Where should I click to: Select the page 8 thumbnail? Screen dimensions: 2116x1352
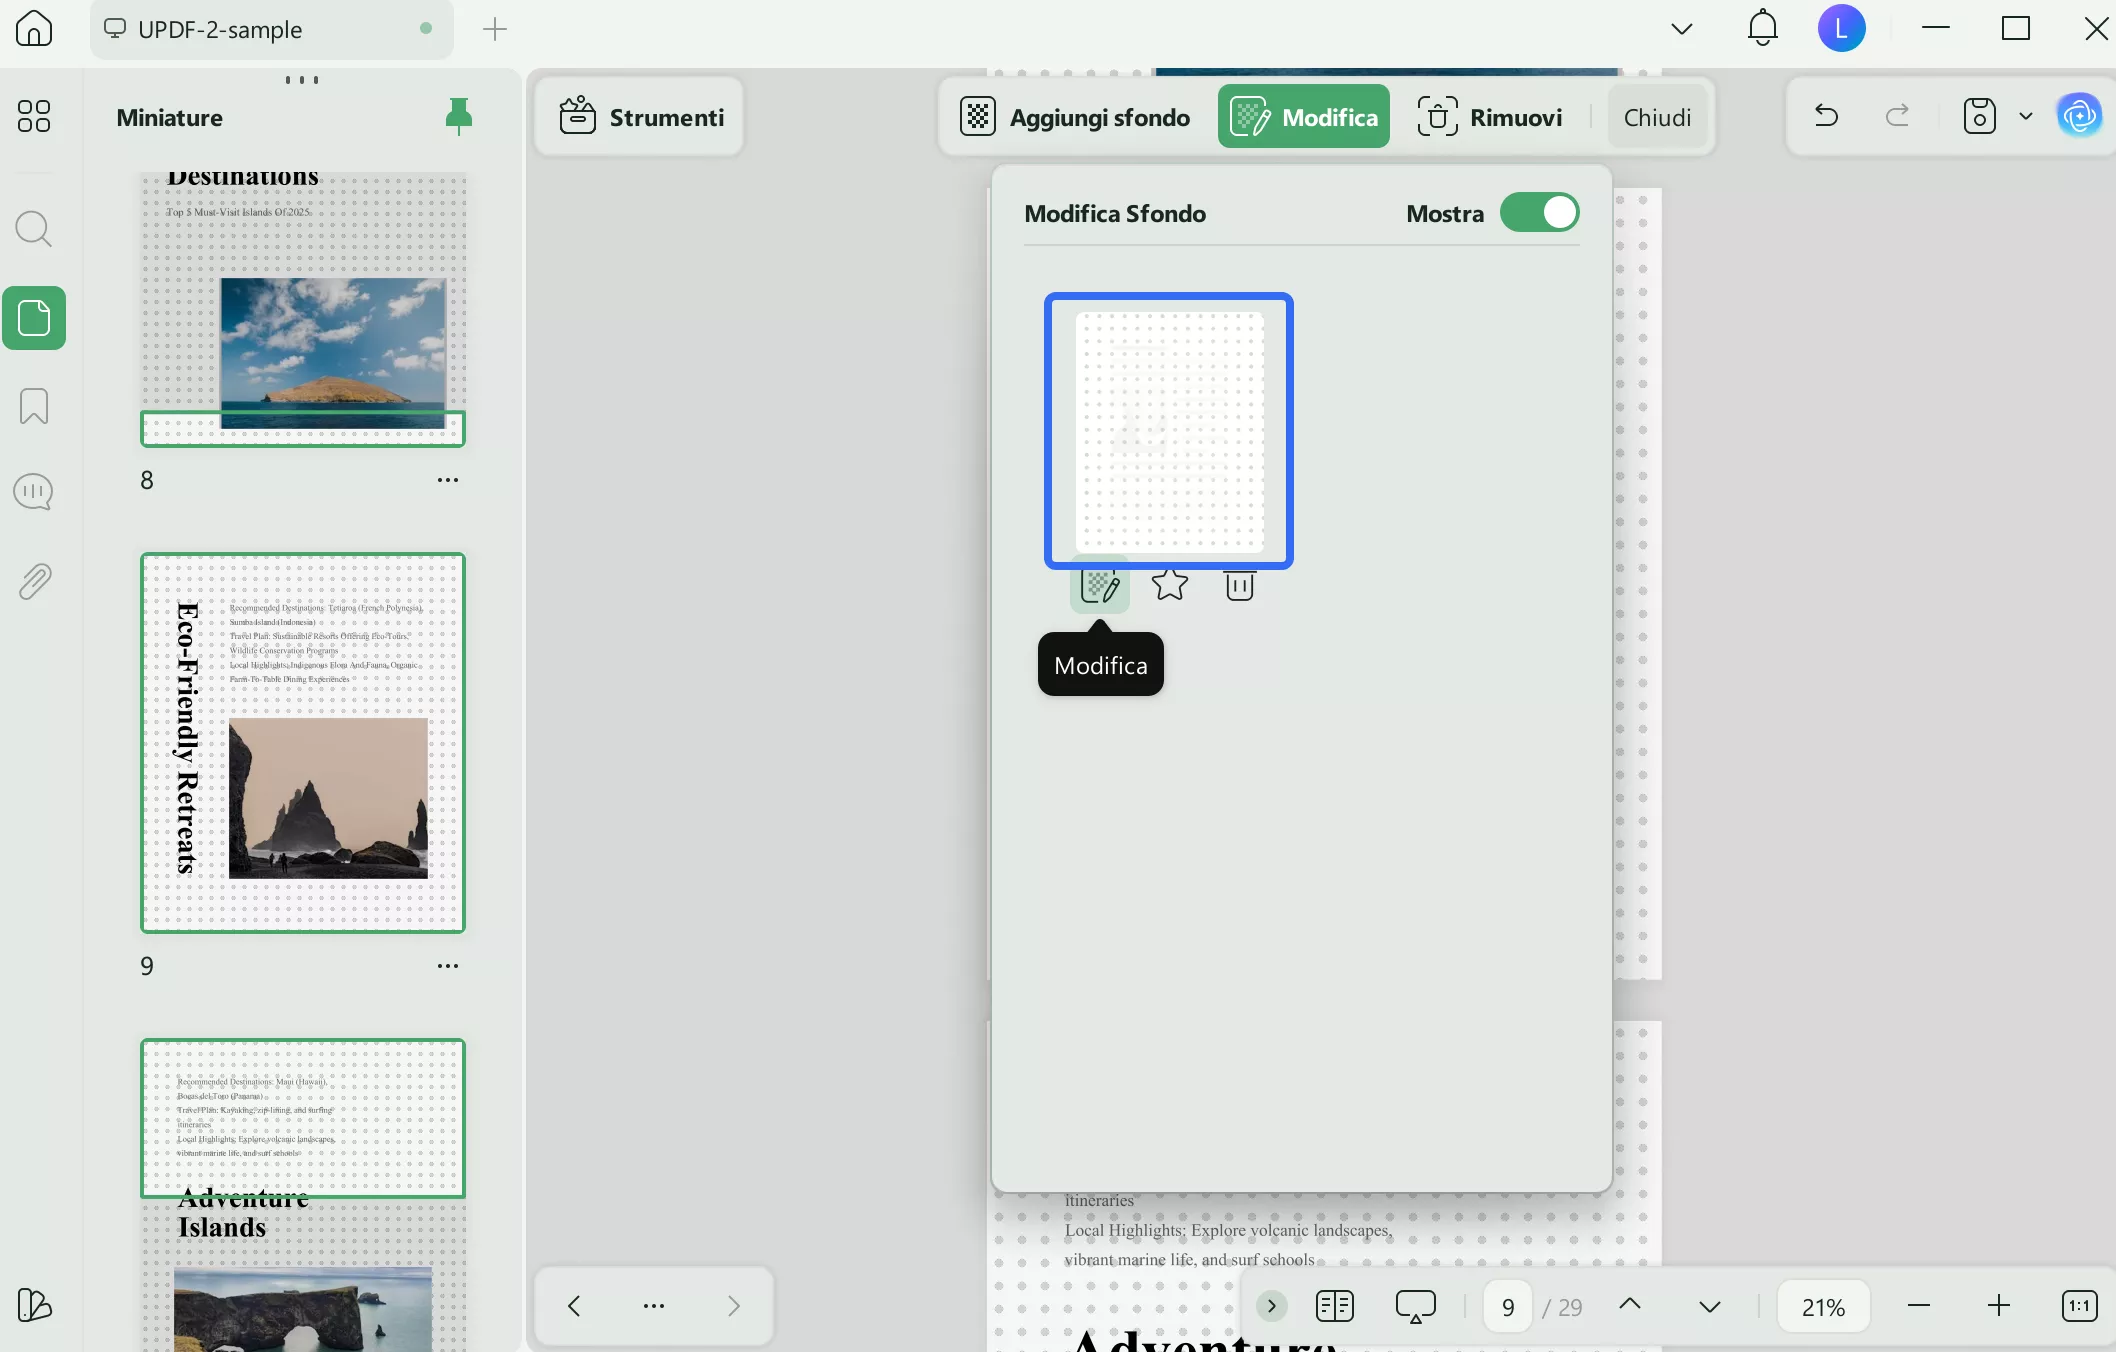pos(303,310)
